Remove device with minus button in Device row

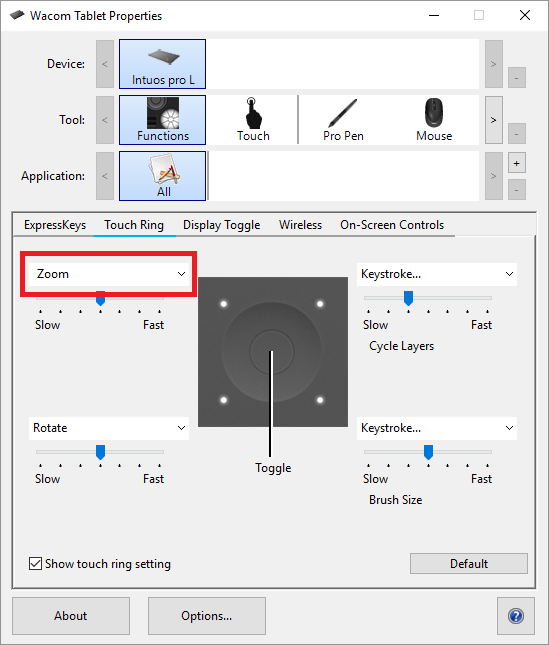point(517,78)
